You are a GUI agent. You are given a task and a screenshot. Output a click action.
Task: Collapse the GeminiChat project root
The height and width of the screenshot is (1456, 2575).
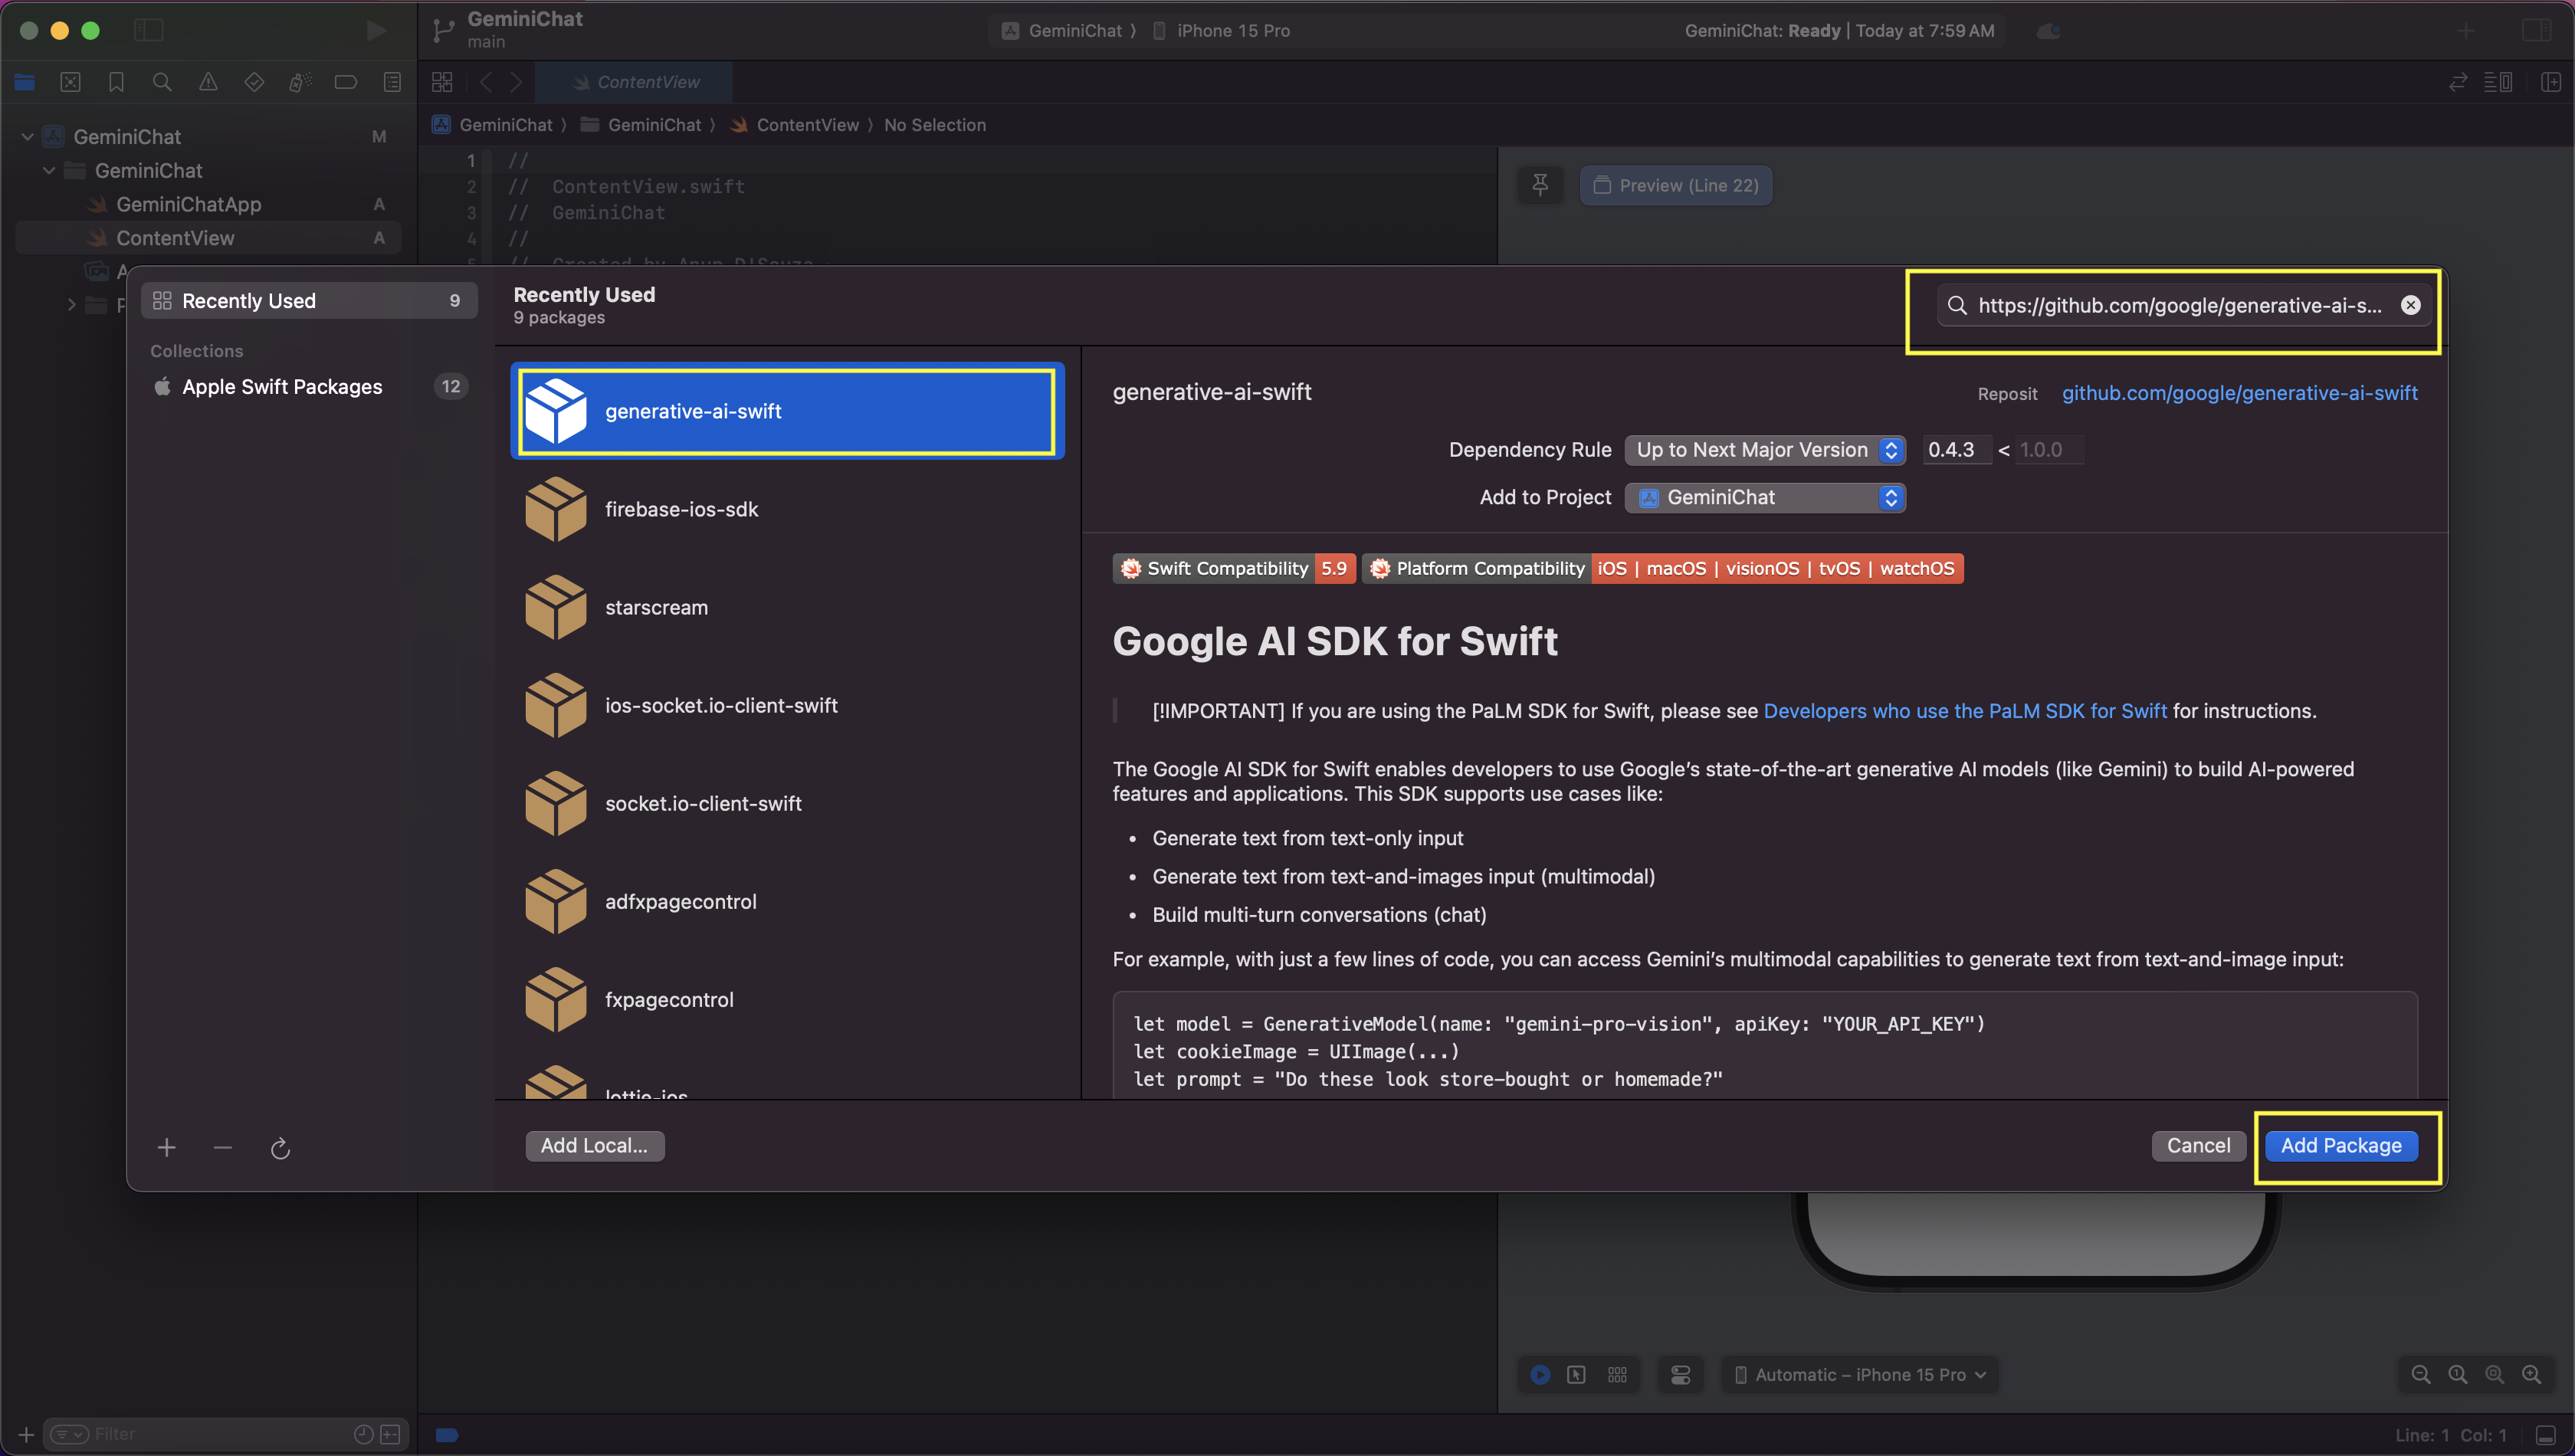28,137
